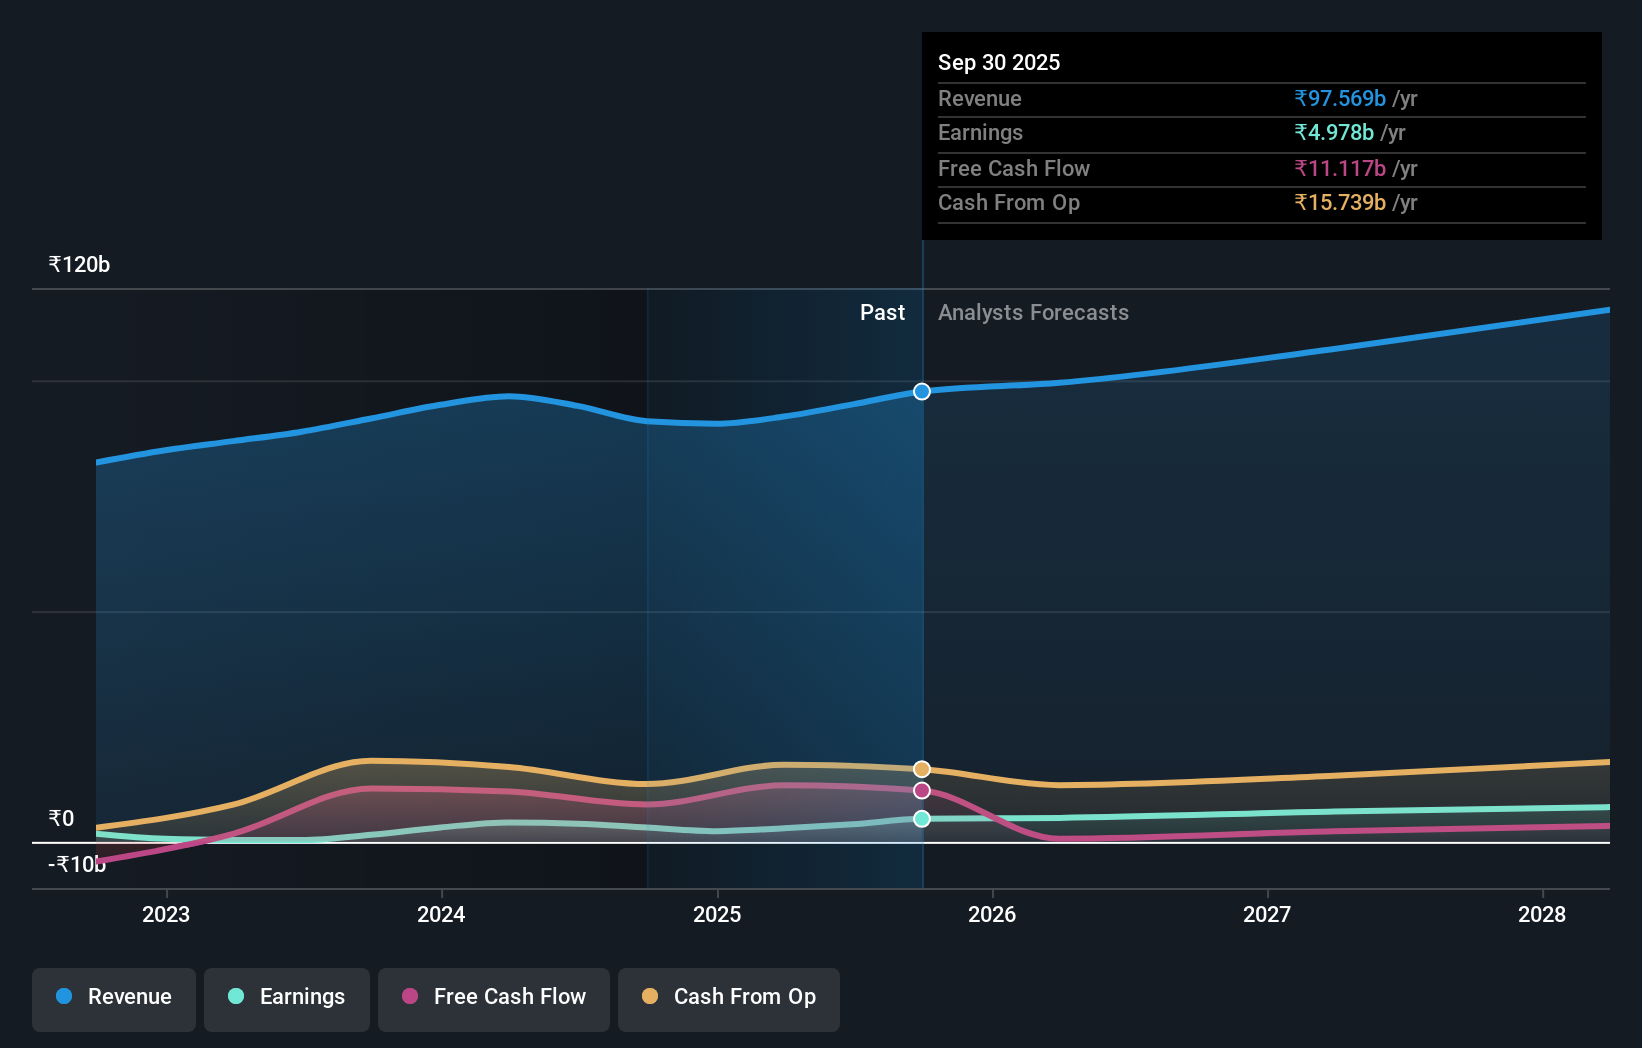Click the Free Cash Flow point marker

tap(921, 791)
